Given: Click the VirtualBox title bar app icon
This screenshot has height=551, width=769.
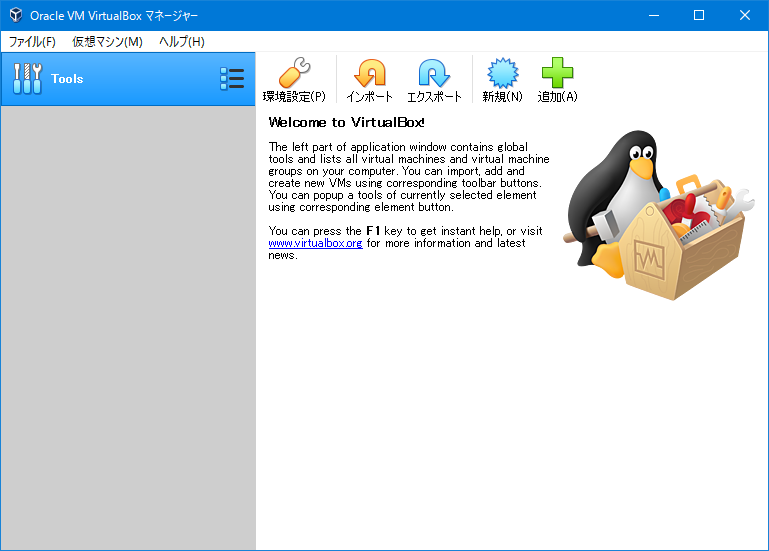Looking at the screenshot, I should (16, 15).
